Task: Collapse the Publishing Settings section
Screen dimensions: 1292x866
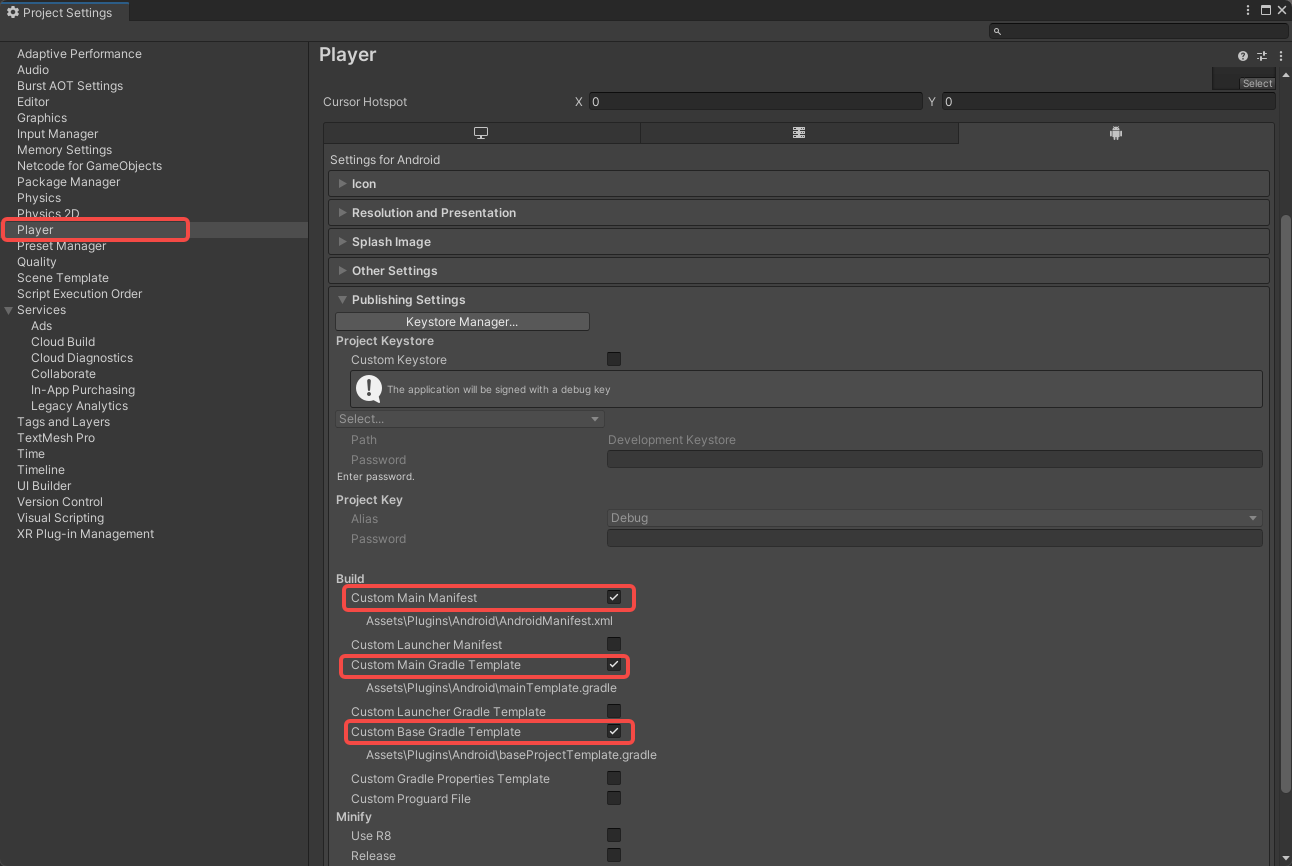Action: pyautogui.click(x=408, y=300)
